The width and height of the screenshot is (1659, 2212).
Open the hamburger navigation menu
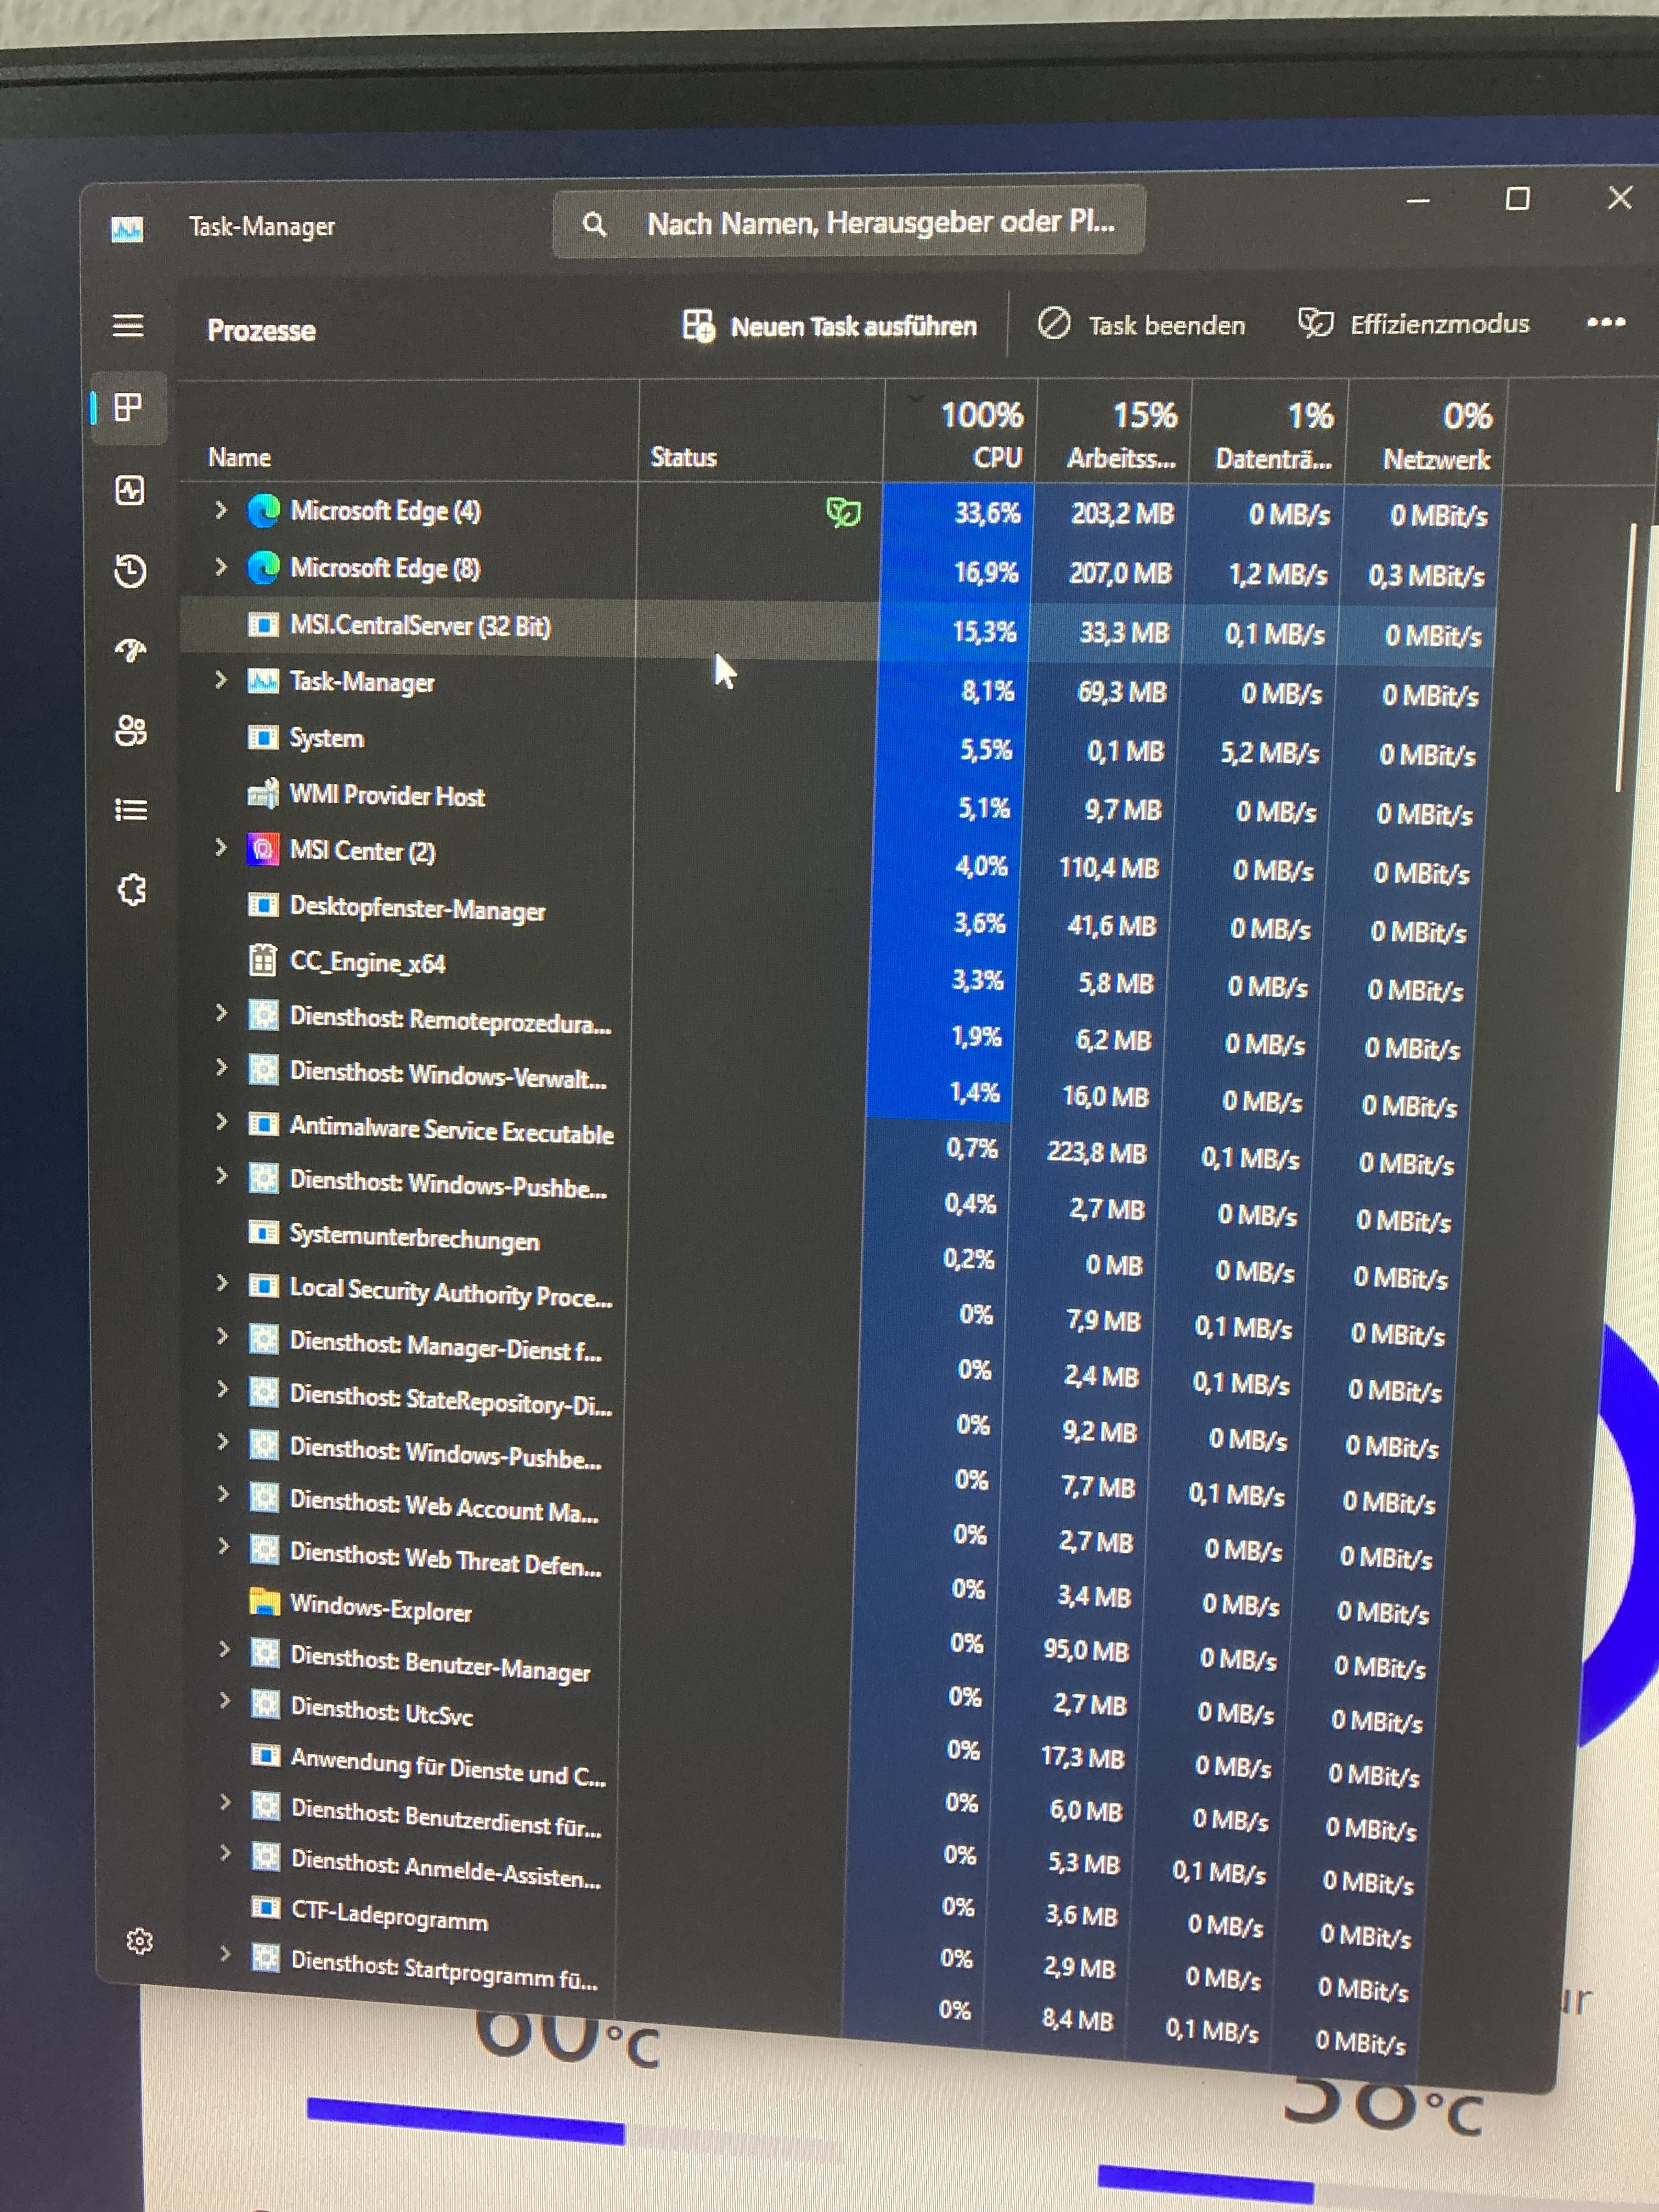tap(128, 326)
